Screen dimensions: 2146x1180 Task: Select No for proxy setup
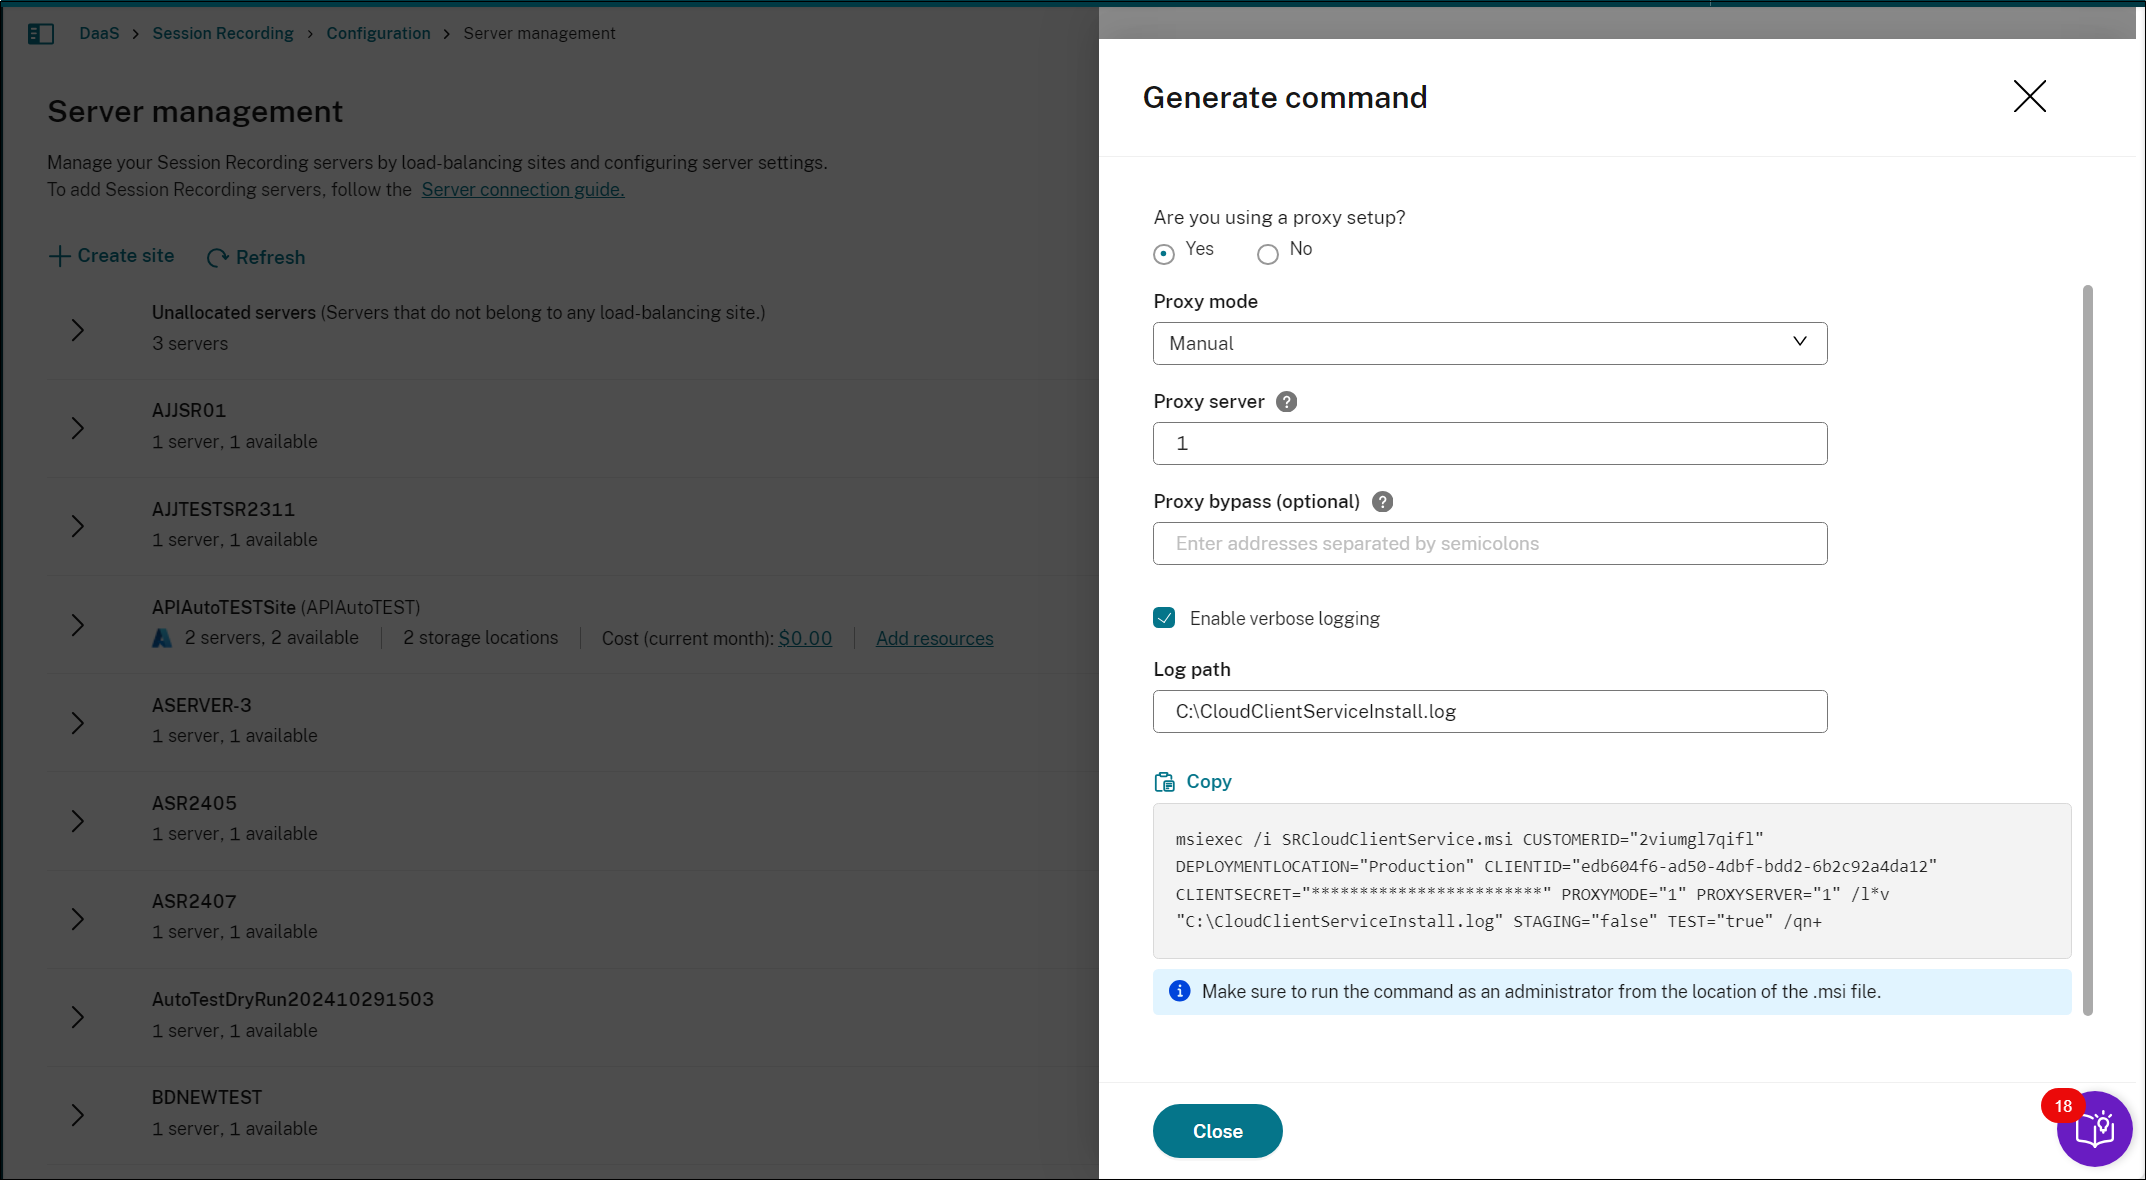1268,254
